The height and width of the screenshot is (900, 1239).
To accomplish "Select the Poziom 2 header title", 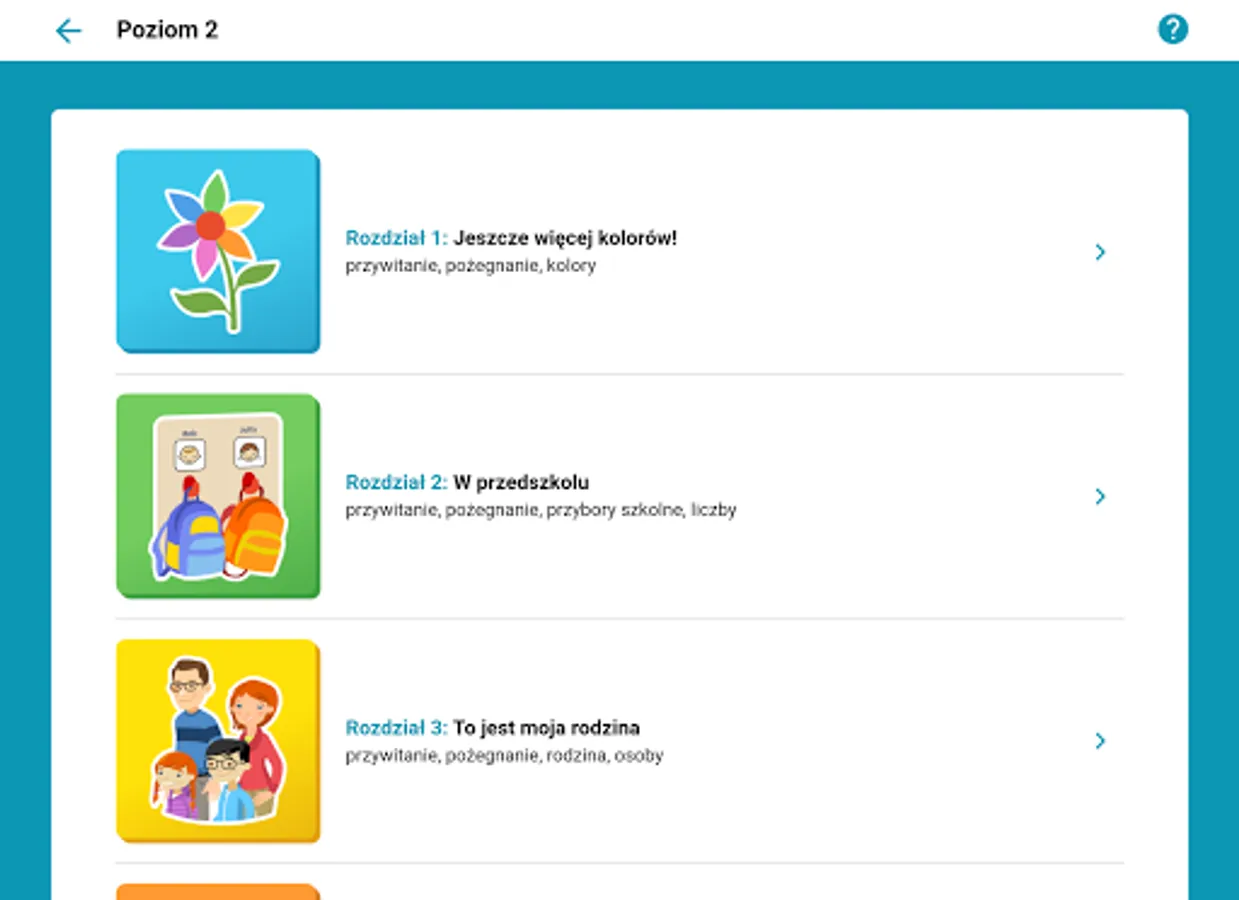I will (x=167, y=30).
